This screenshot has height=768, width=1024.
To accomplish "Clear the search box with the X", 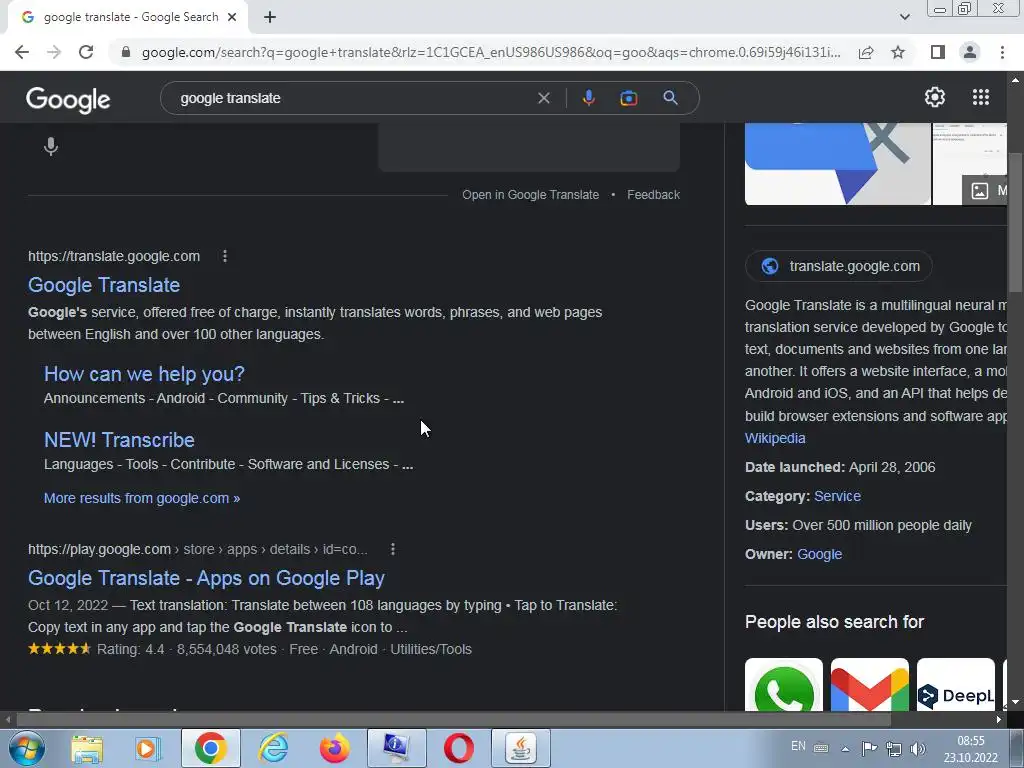I will pos(543,98).
